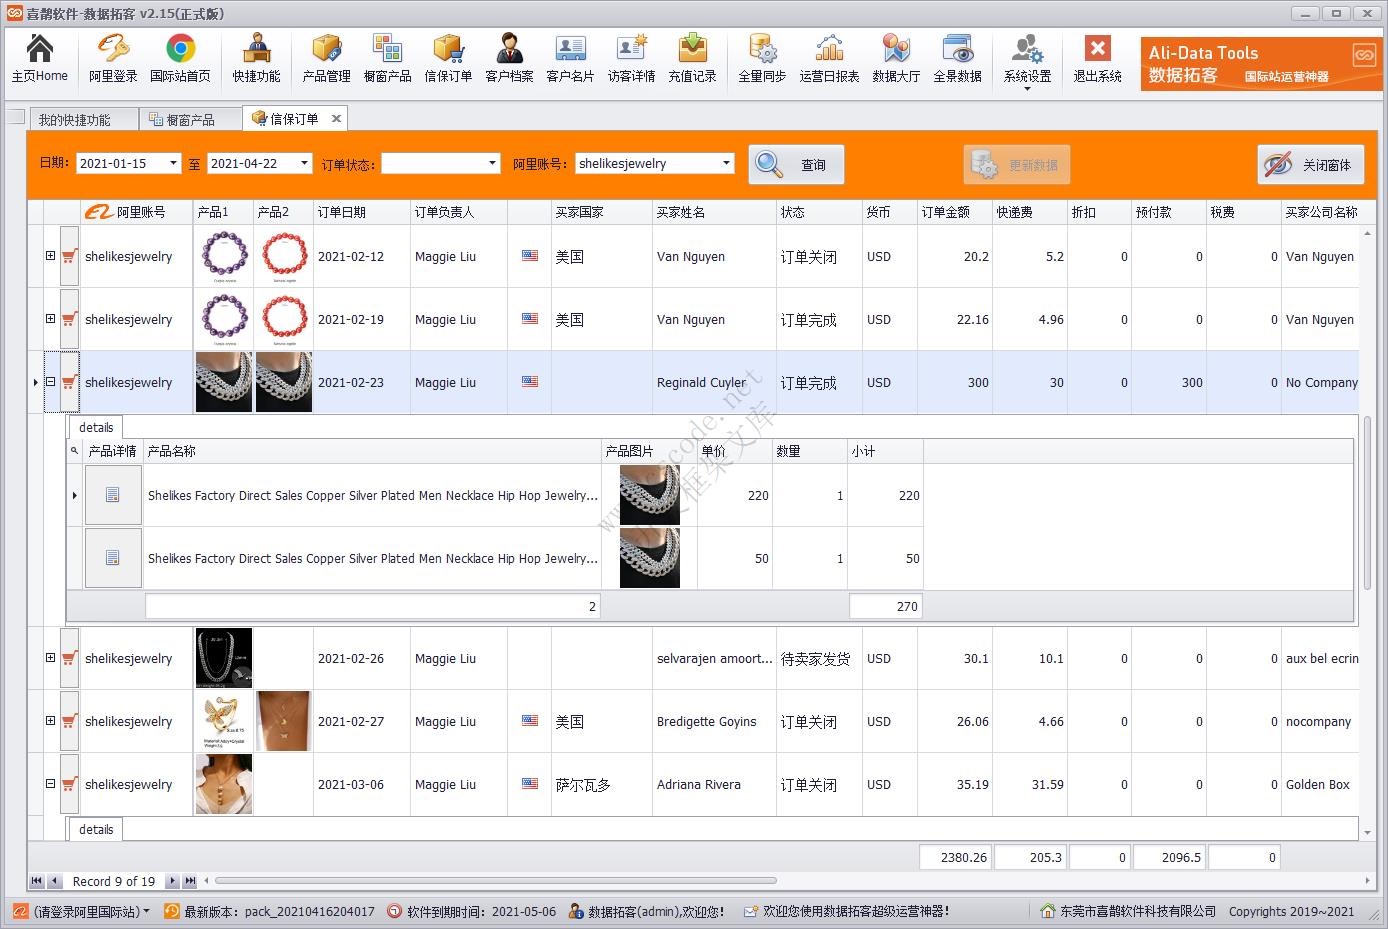Viewport: 1388px width, 929px height.
Task: Expand the 2021-02-12 order row
Action: click(50, 256)
